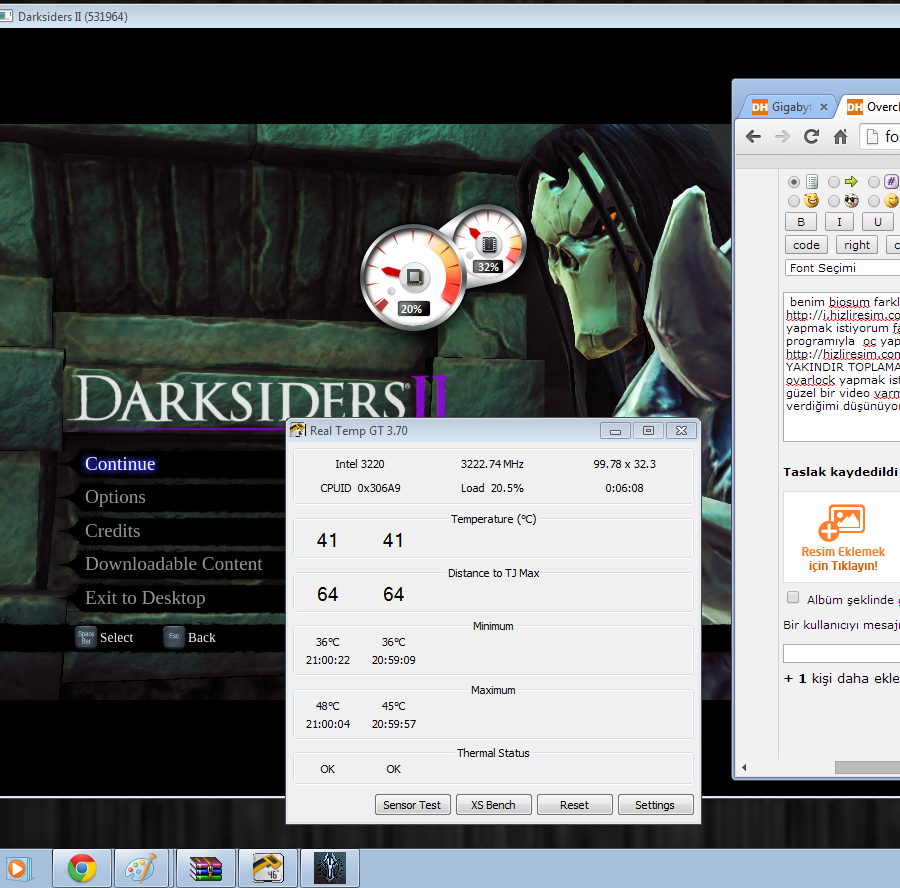Click the Load 20.5% text
Image resolution: width=900 pixels, height=888 pixels.
coord(492,488)
